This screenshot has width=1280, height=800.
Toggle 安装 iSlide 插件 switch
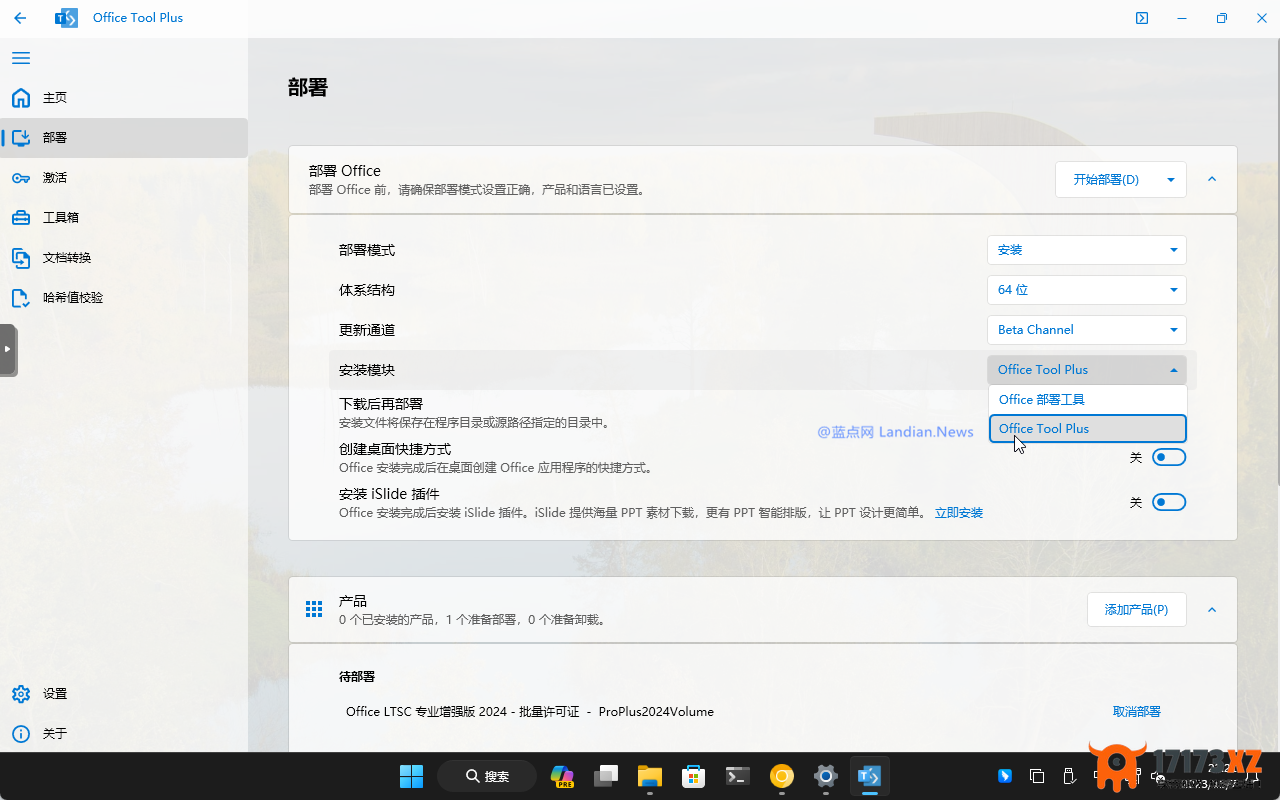coord(1169,502)
